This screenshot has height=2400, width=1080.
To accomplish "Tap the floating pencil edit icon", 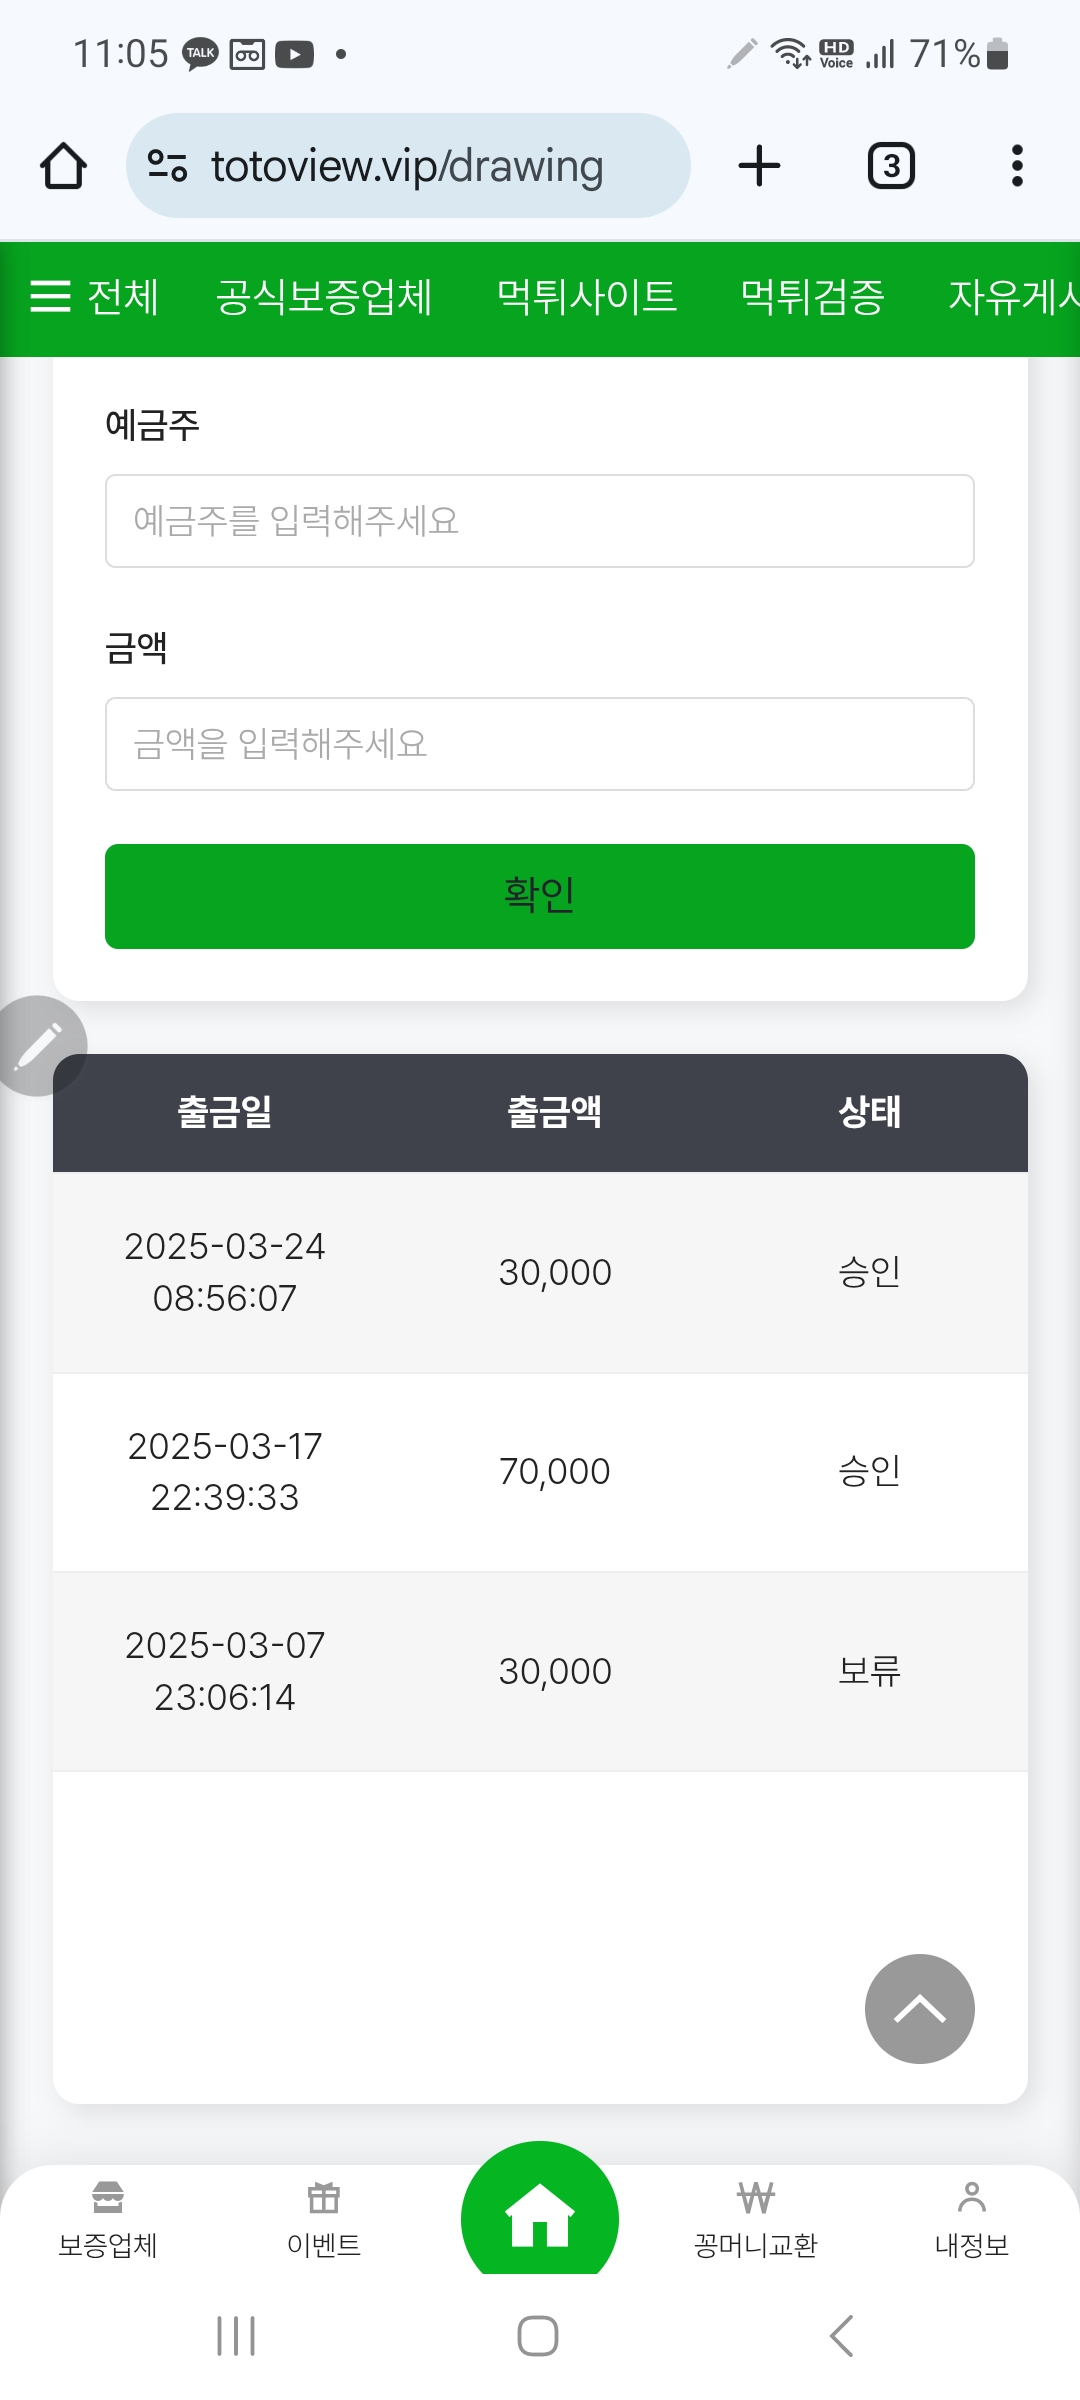I will point(38,1046).
